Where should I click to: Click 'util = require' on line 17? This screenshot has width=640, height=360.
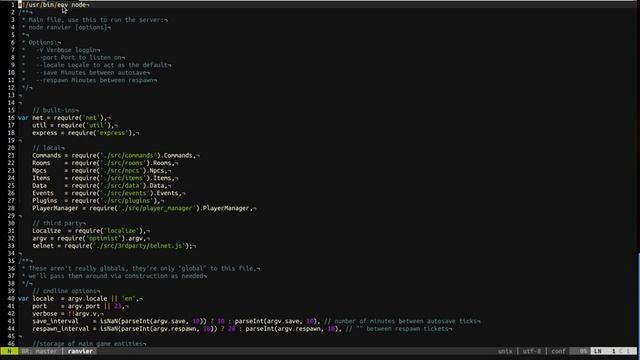tap(57, 125)
